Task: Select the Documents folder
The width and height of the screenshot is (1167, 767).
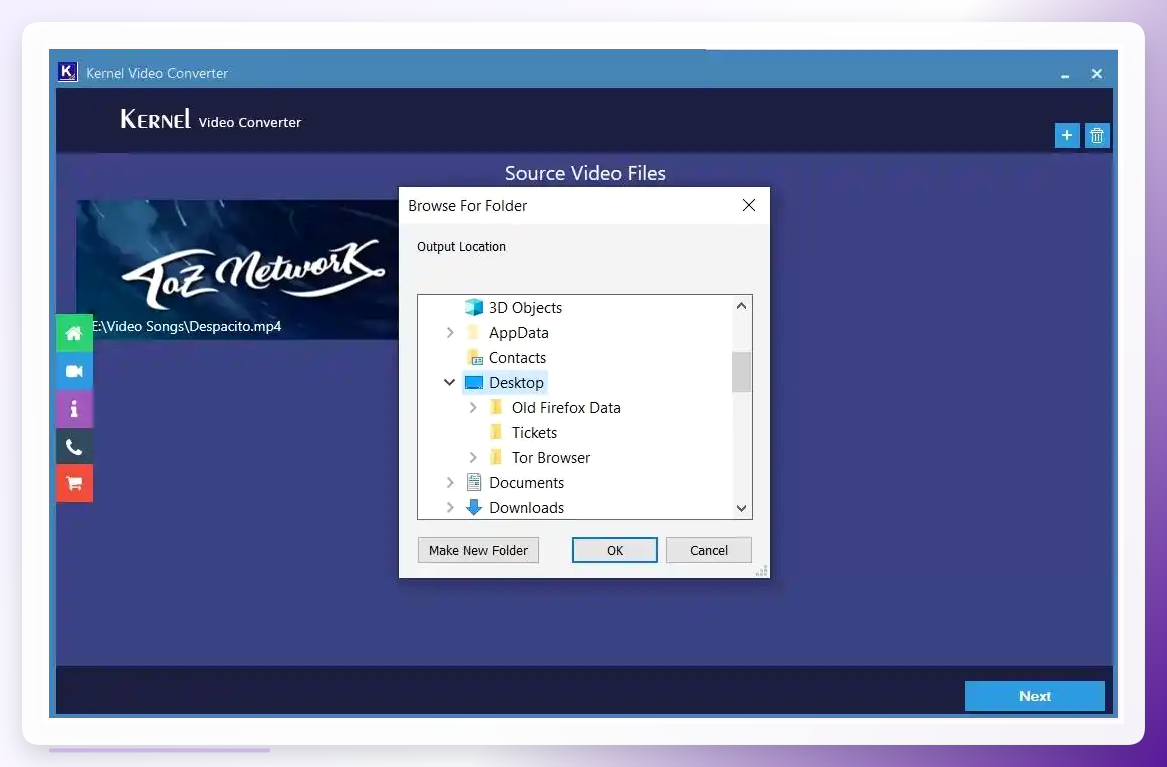Action: point(526,482)
